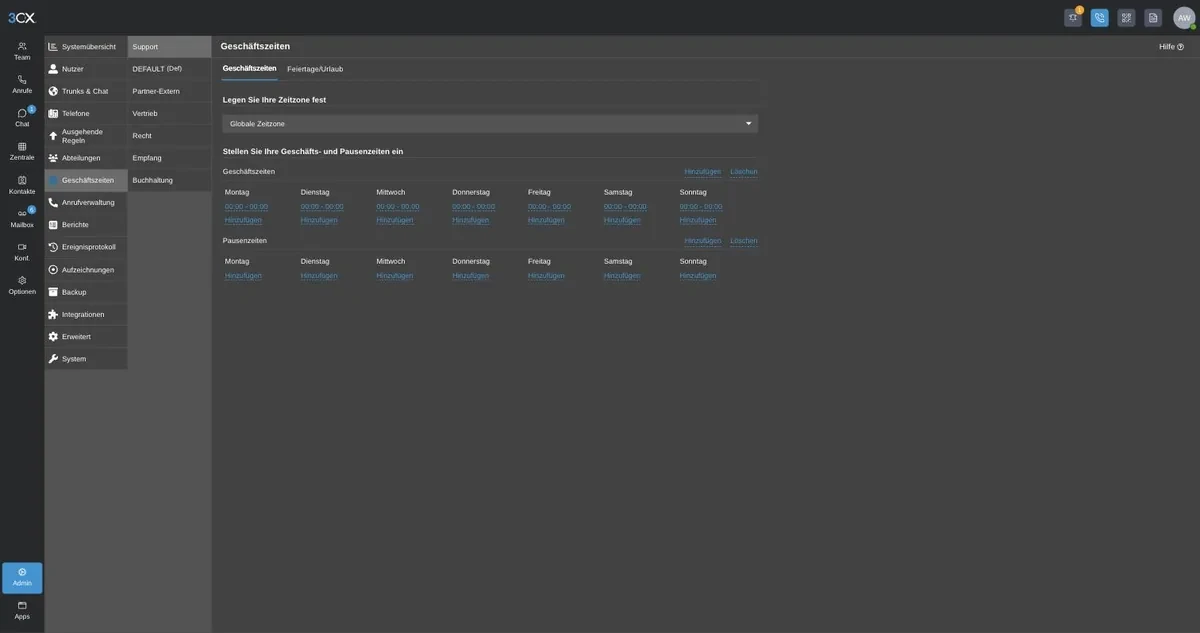This screenshot has height=633, width=1200.
Task: Open the notifications bell with orange badge
Action: [1073, 17]
